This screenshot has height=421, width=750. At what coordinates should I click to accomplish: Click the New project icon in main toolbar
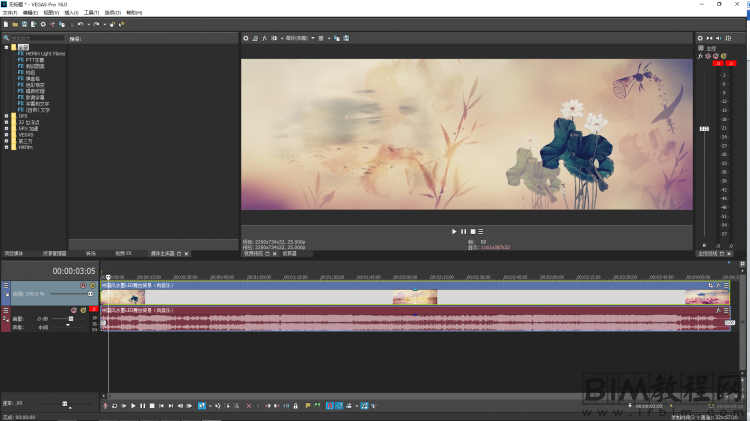click(x=6, y=24)
